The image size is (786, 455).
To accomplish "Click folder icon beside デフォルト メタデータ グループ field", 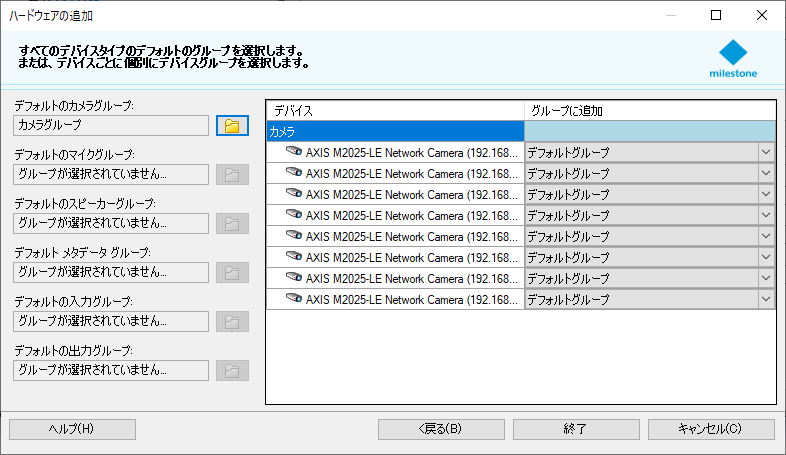I will point(232,273).
